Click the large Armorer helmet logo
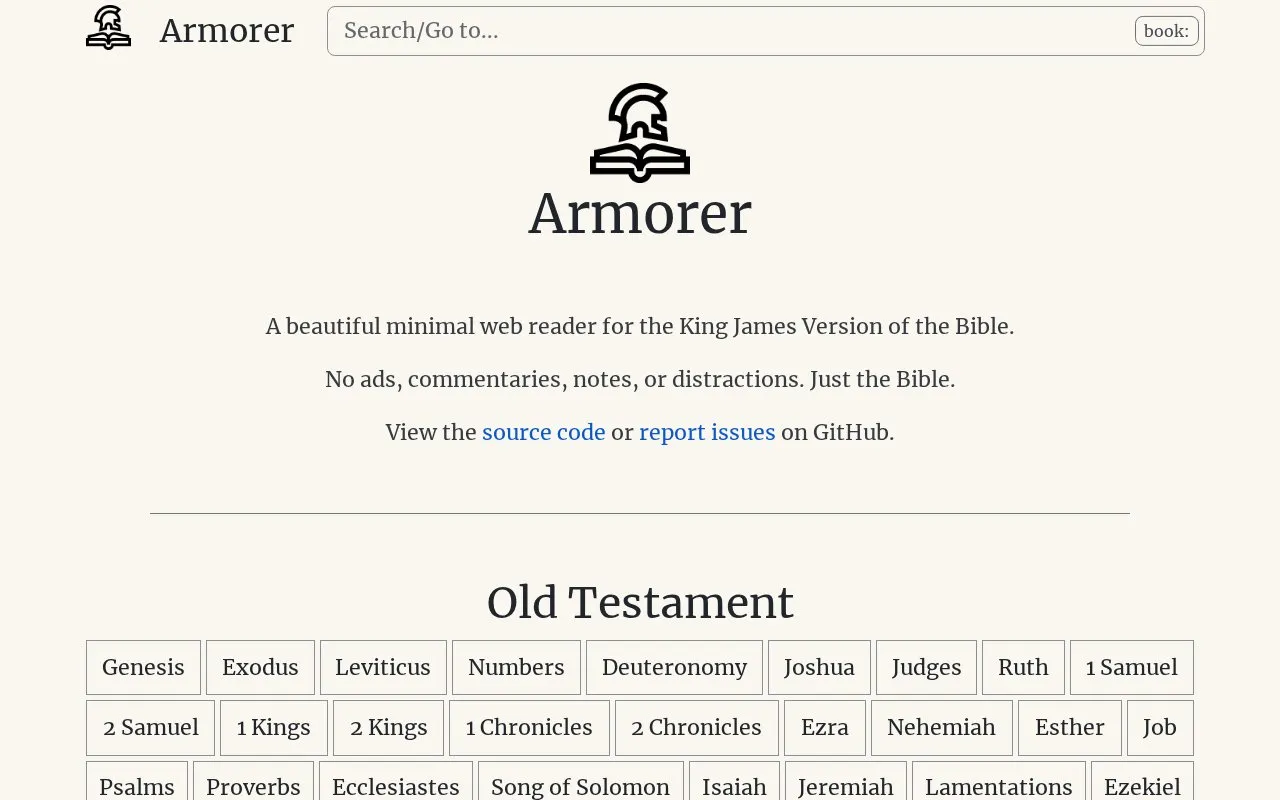This screenshot has height=800, width=1280. [640, 133]
